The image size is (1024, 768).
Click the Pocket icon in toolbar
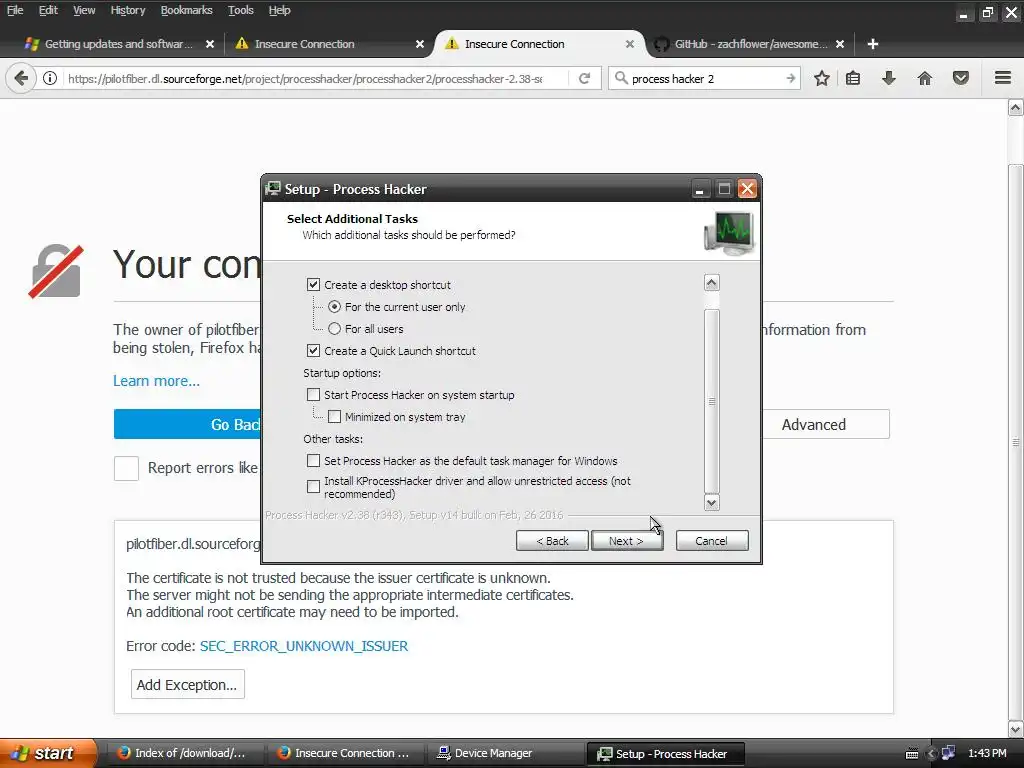tap(961, 78)
